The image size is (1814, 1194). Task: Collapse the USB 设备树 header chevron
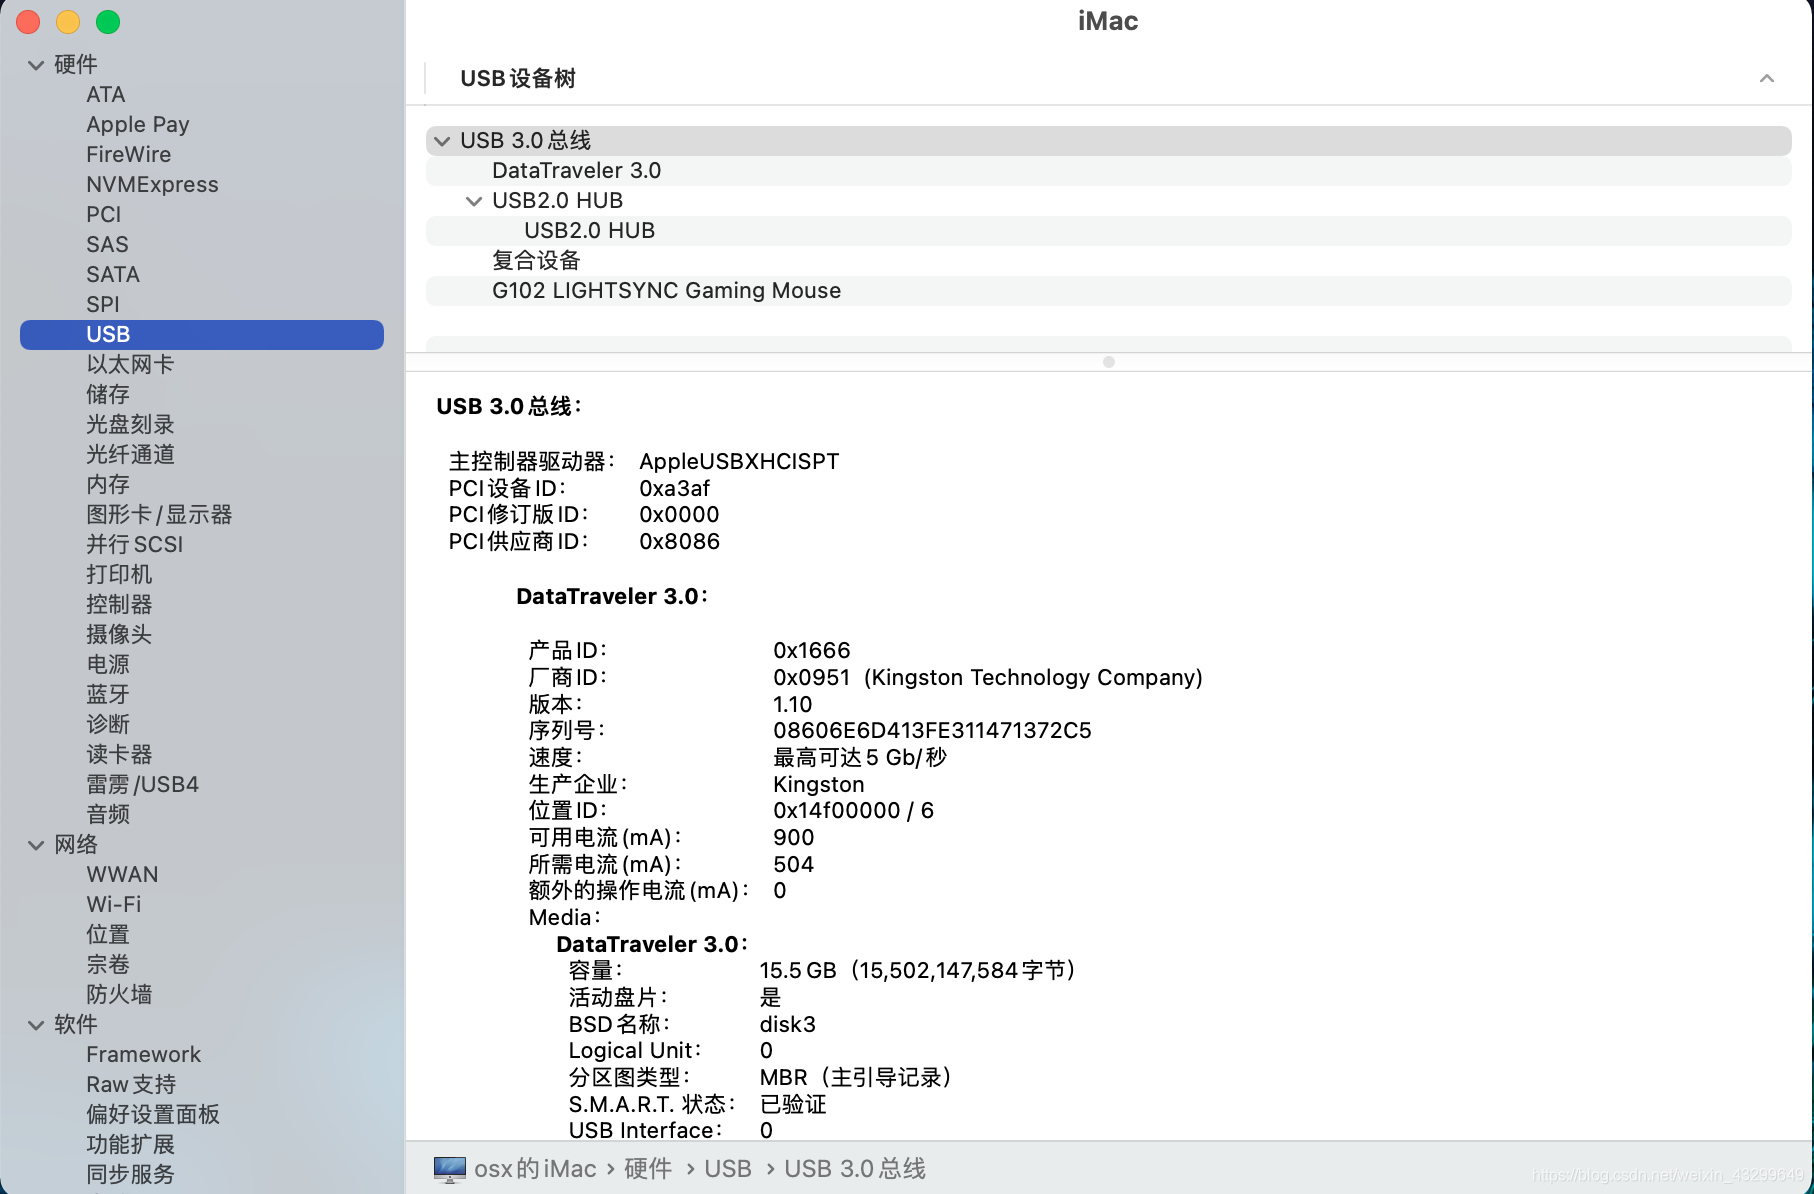click(1767, 78)
